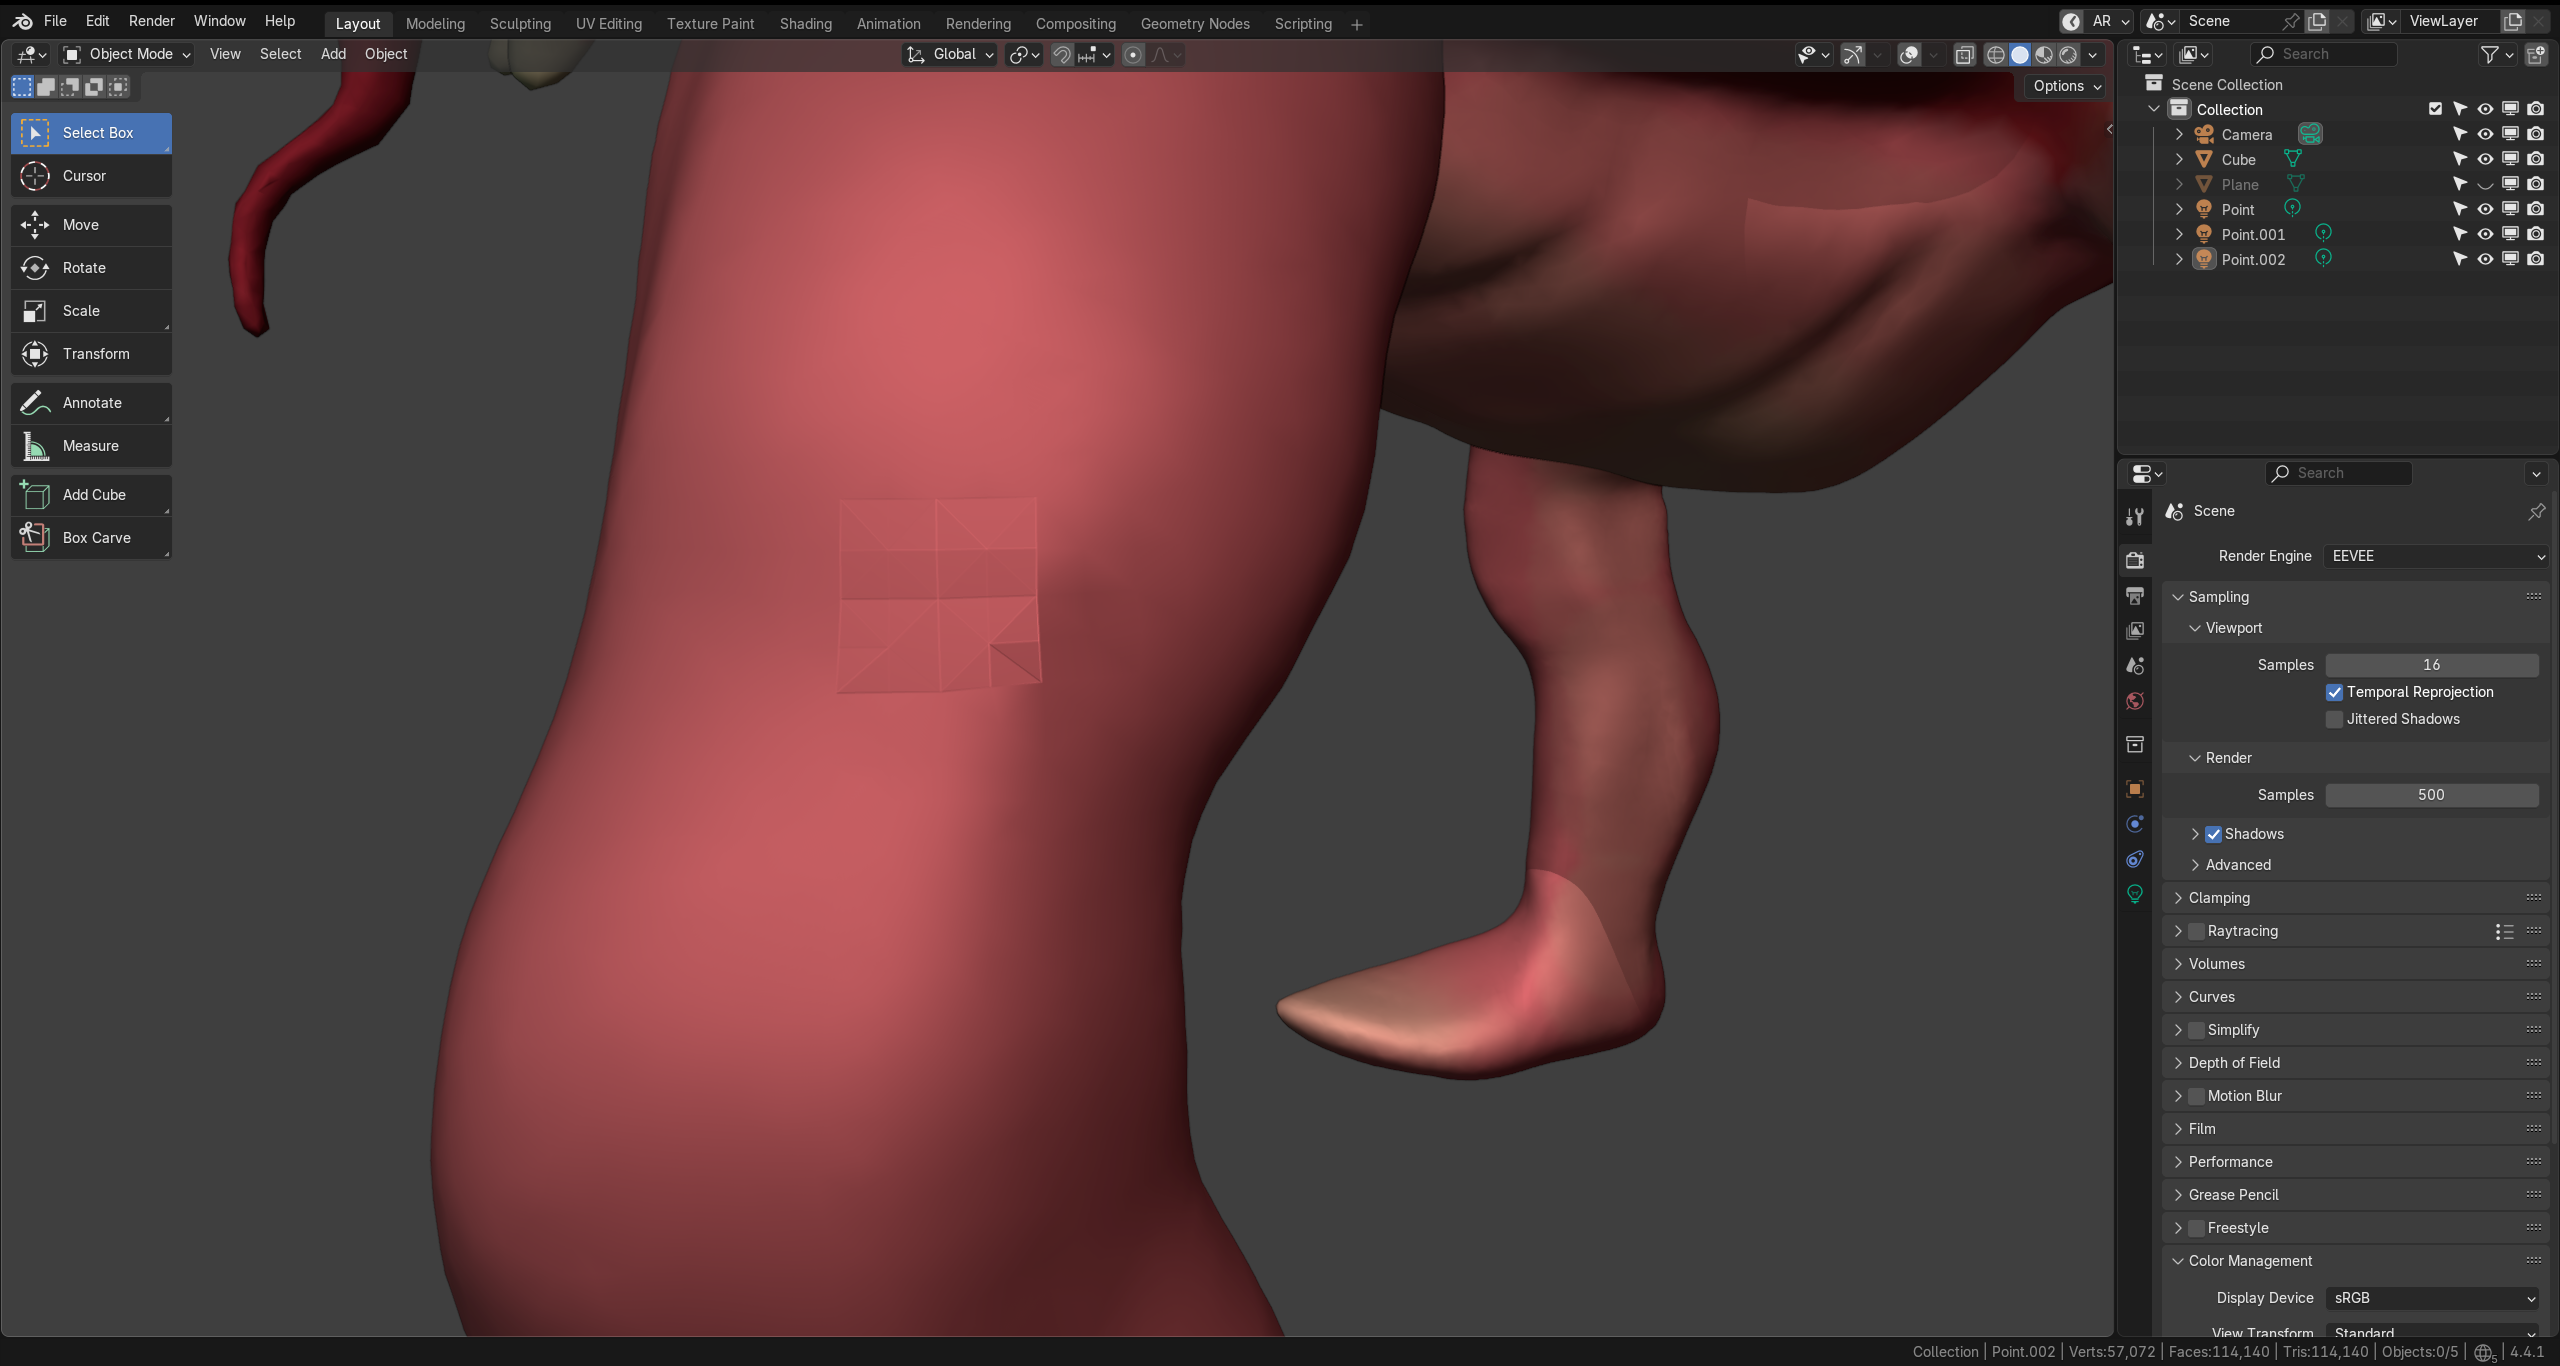Open the Scene properties tab icon
The image size is (2560, 1366).
[2135, 666]
